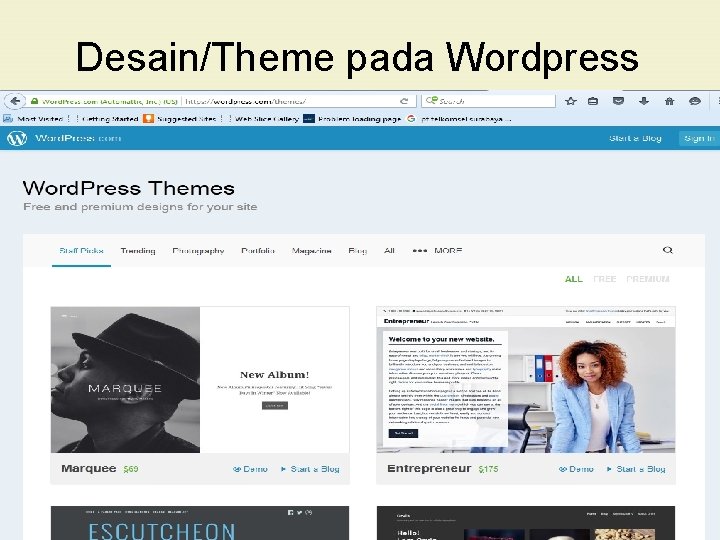The width and height of the screenshot is (720, 540).
Task: Open the Marquee theme preview thumbnail
Action: point(200,380)
